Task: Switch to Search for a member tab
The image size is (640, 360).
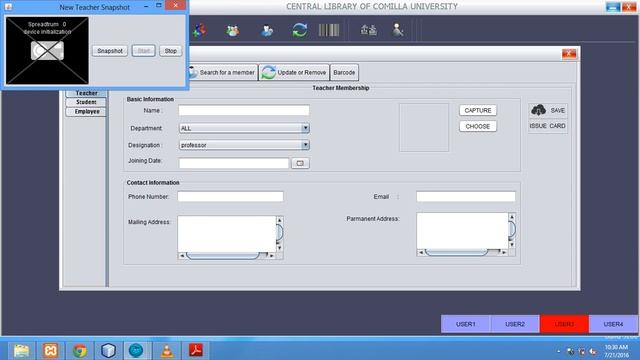Action: (223, 73)
